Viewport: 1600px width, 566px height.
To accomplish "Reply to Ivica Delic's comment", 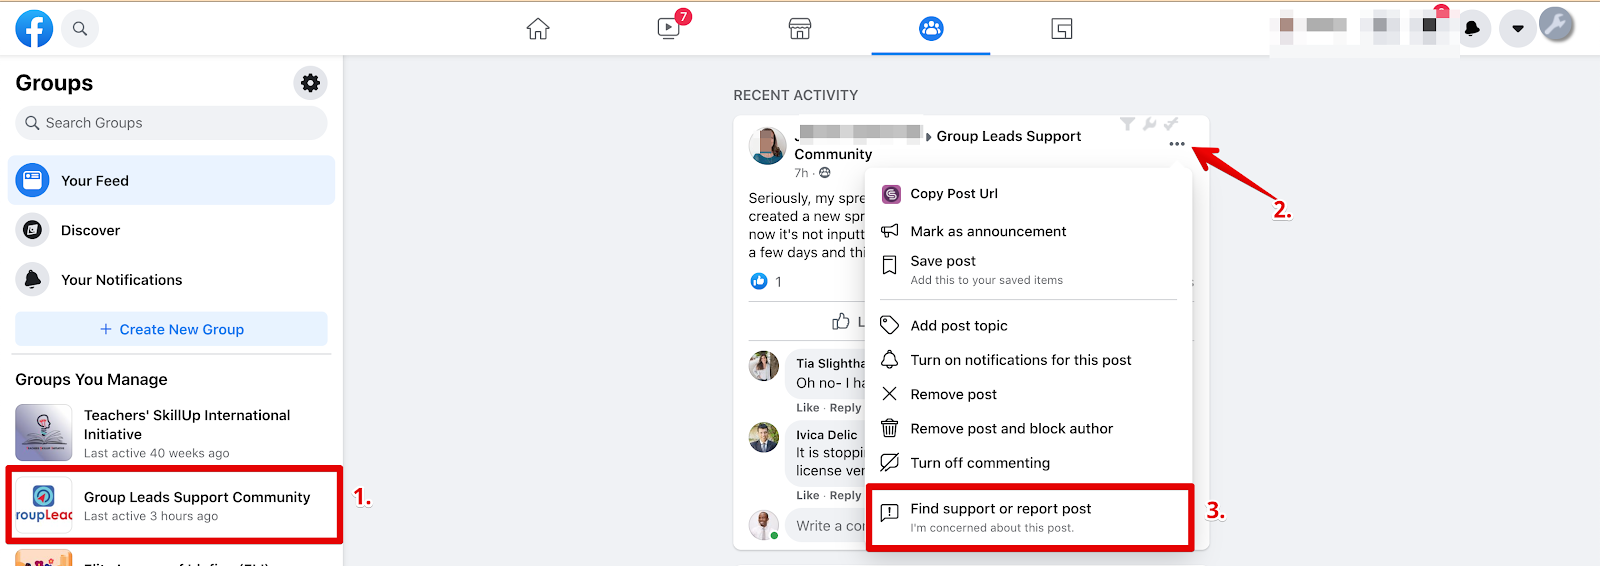I will click(845, 495).
